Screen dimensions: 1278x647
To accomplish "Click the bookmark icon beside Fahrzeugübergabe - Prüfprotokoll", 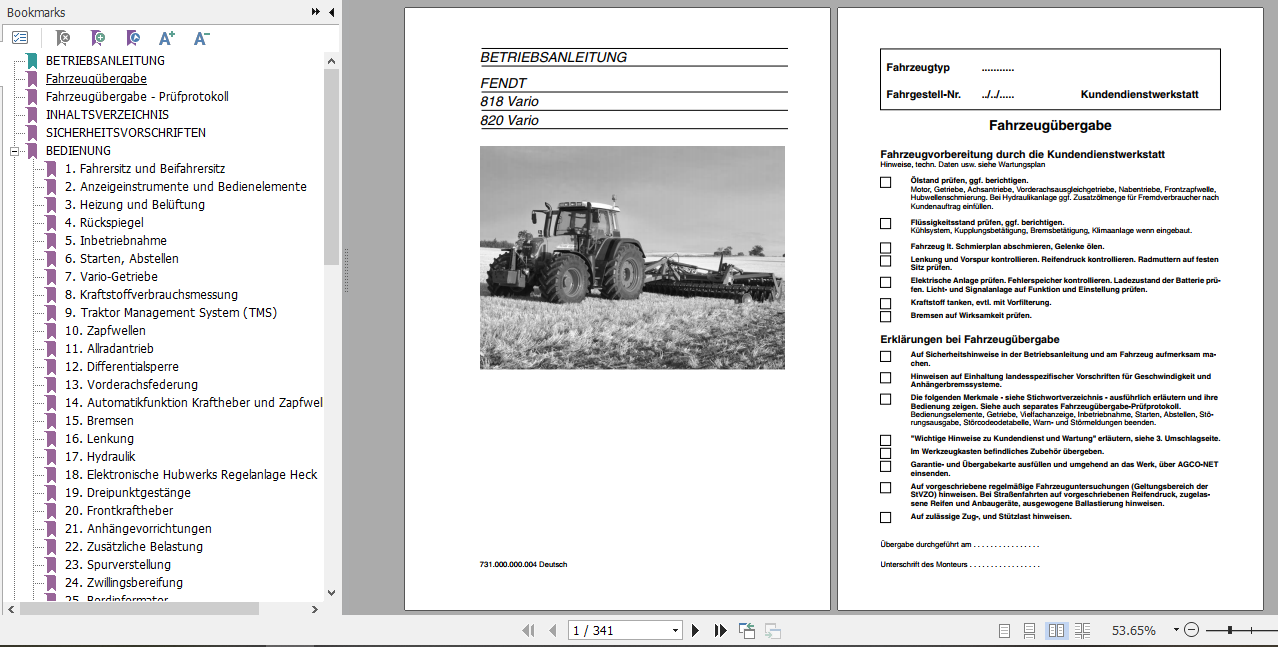I will coord(32,96).
